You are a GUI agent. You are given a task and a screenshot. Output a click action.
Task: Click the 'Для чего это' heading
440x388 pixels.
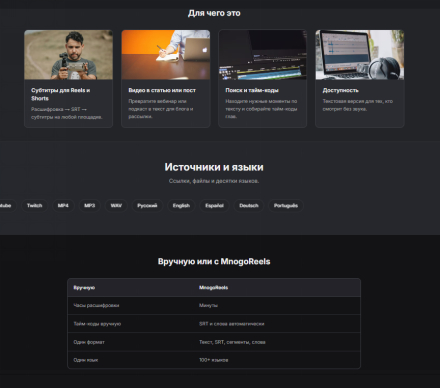point(214,13)
